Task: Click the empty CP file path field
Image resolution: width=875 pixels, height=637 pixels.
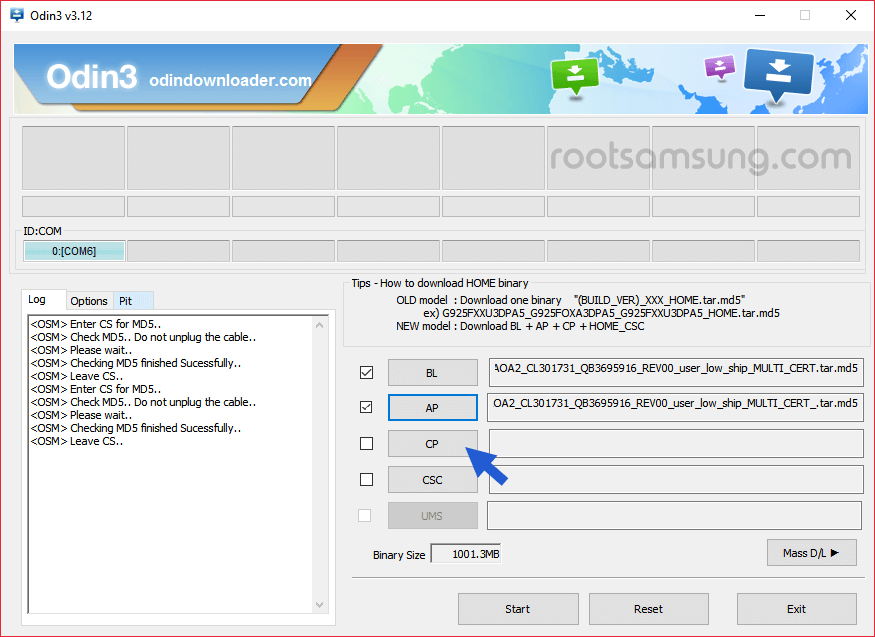Action: 676,443
